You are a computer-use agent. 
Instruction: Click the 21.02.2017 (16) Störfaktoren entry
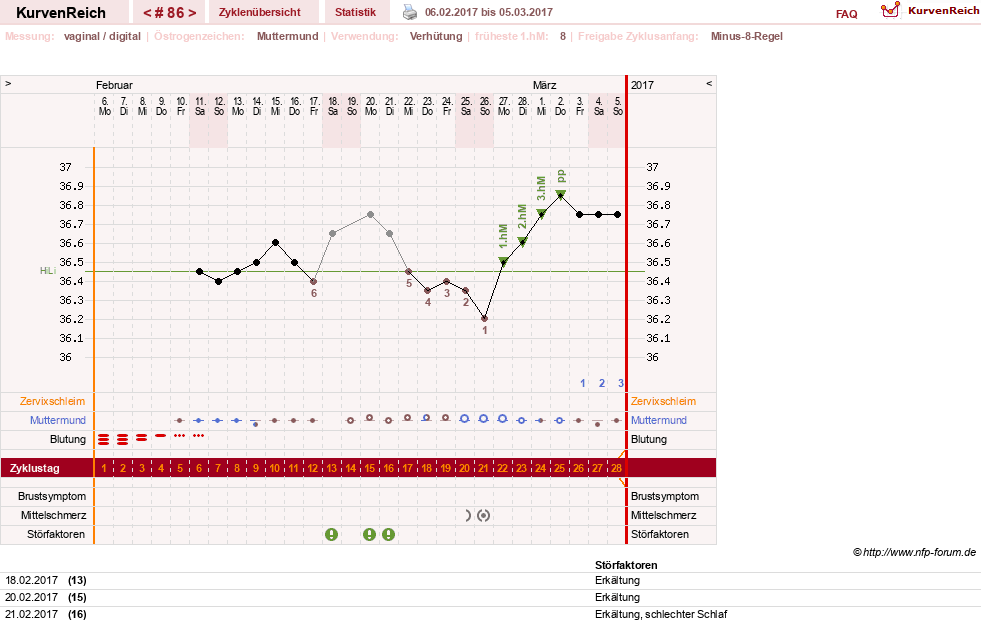pyautogui.click(x=490, y=615)
